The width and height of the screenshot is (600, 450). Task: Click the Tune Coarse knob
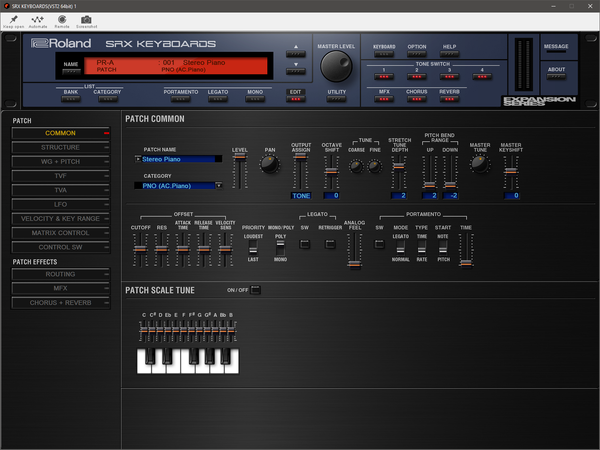(x=356, y=166)
